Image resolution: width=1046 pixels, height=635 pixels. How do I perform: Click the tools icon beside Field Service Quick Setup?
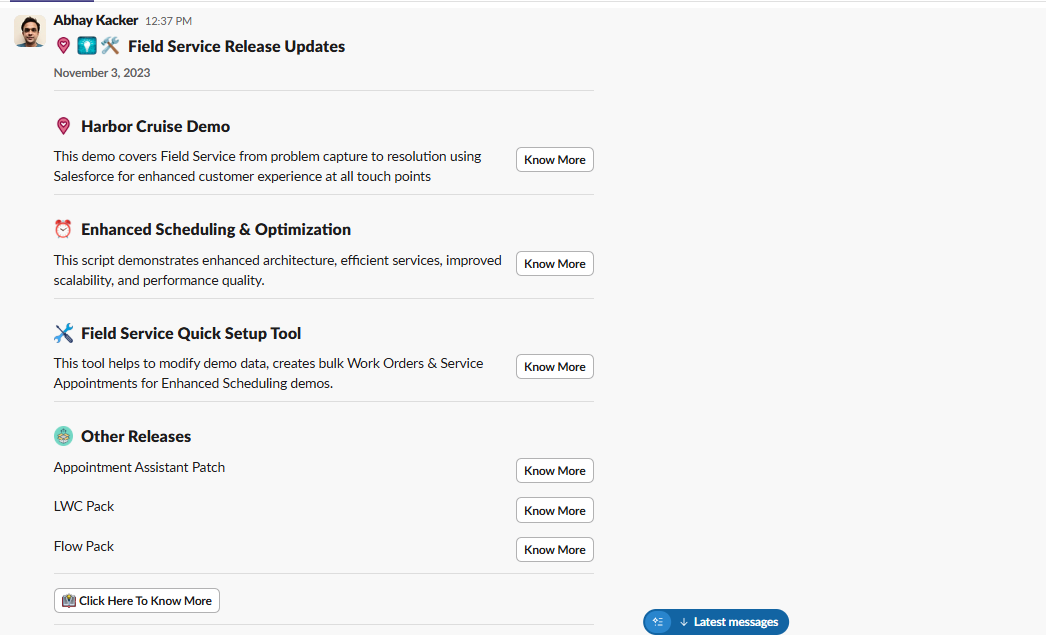(x=63, y=333)
